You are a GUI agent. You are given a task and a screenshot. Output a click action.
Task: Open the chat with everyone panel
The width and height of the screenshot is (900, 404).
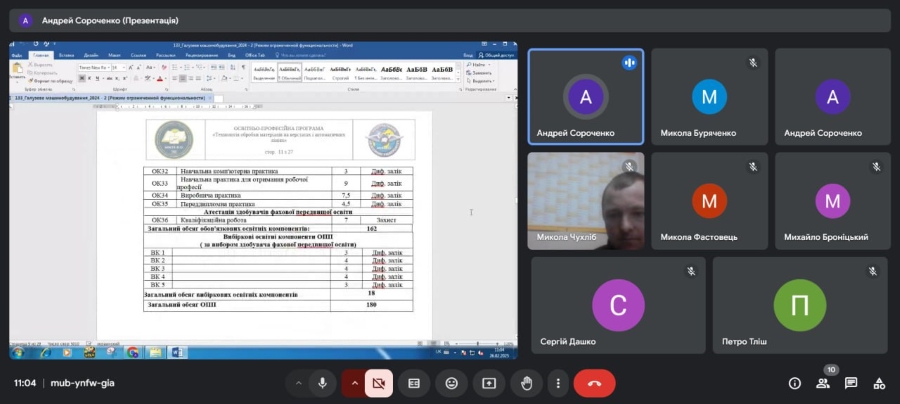tap(851, 383)
